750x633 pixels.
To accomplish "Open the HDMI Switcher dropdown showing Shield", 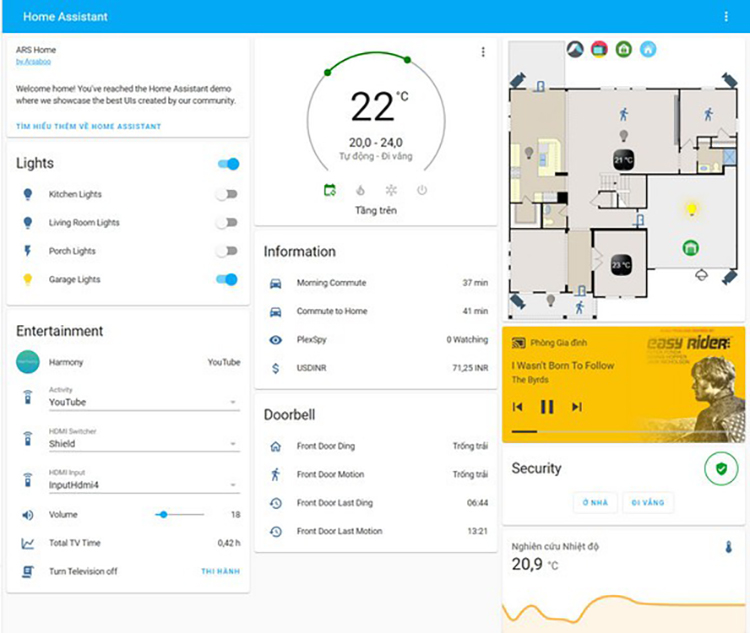I will pyautogui.click(x=143, y=444).
